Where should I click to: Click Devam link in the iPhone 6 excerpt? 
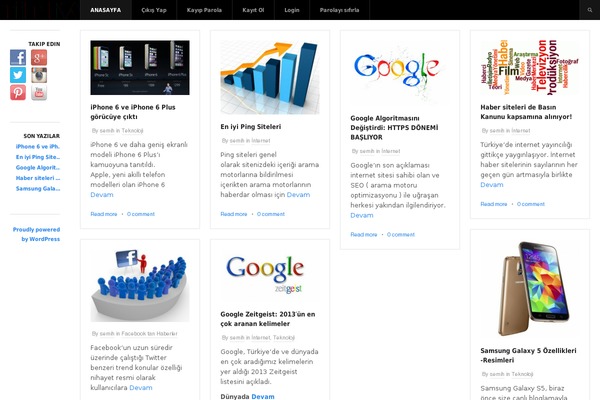[102, 194]
